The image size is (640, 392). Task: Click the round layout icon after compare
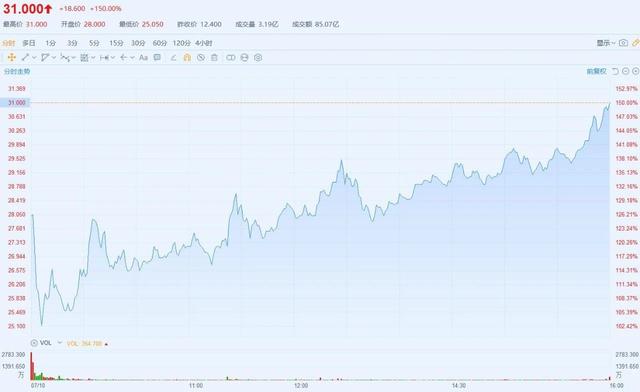244,58
